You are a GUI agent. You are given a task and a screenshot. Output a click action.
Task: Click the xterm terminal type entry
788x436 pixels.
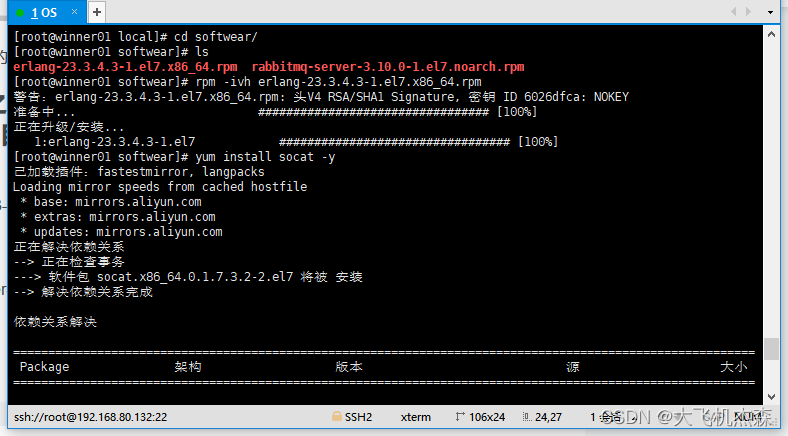tap(416, 417)
